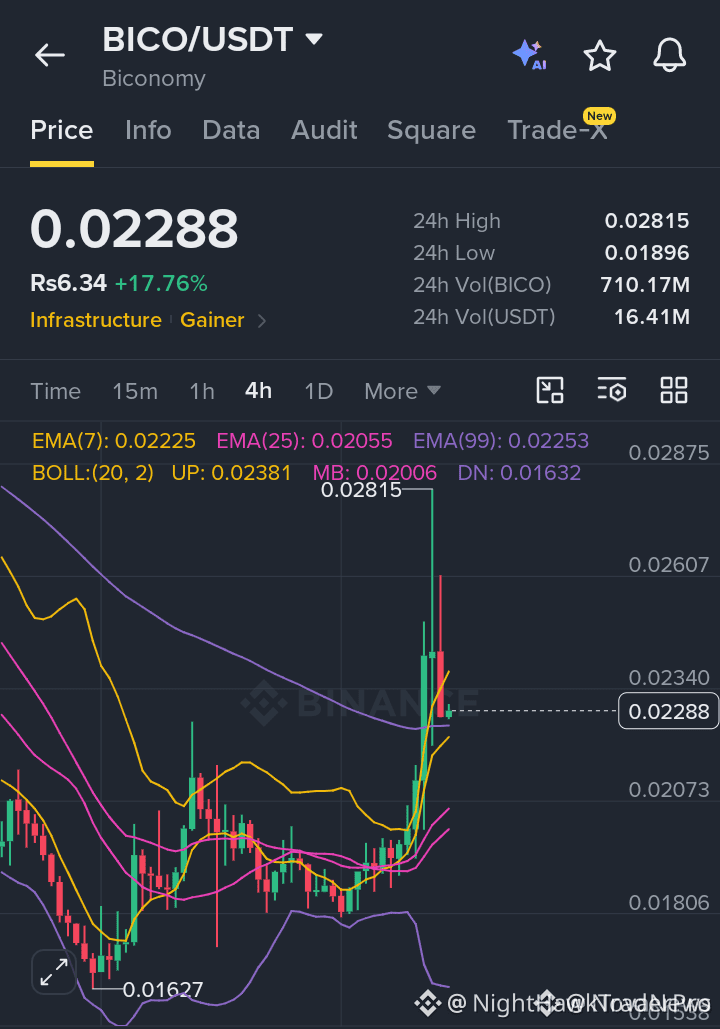Switch to the Price tab
The width and height of the screenshot is (720, 1029).
click(x=62, y=130)
